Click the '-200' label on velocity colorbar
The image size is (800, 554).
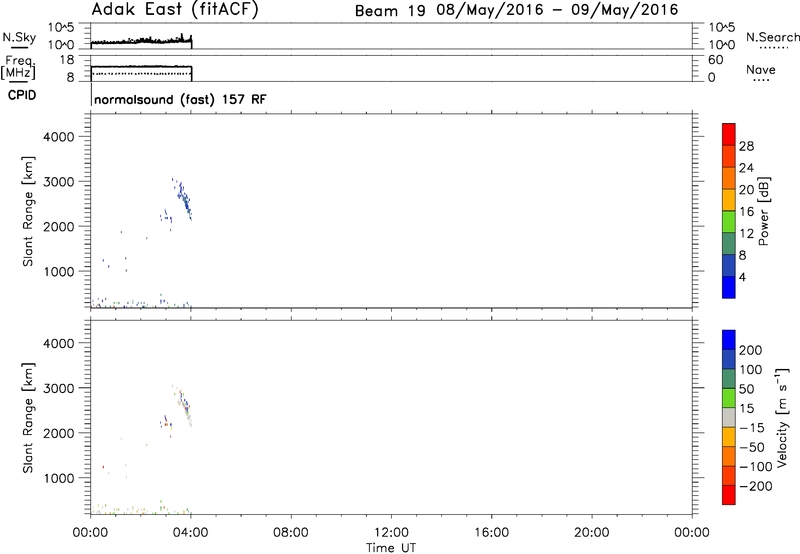point(755,486)
